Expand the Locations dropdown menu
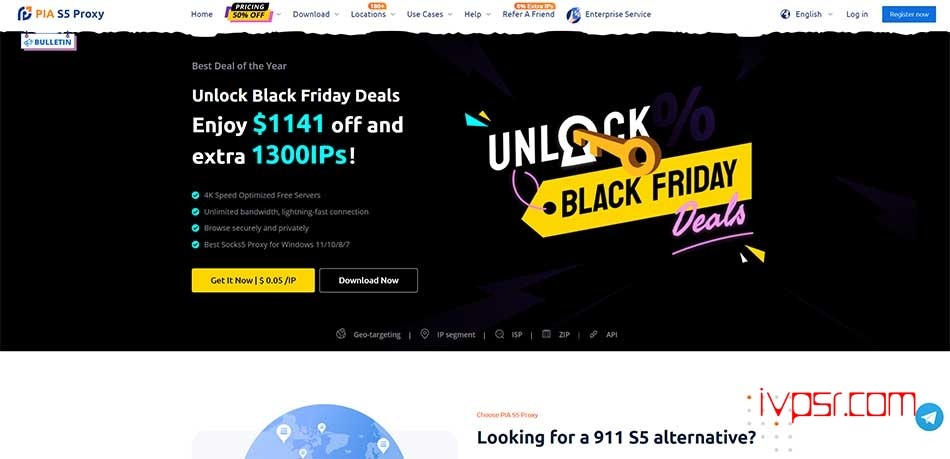 373,14
